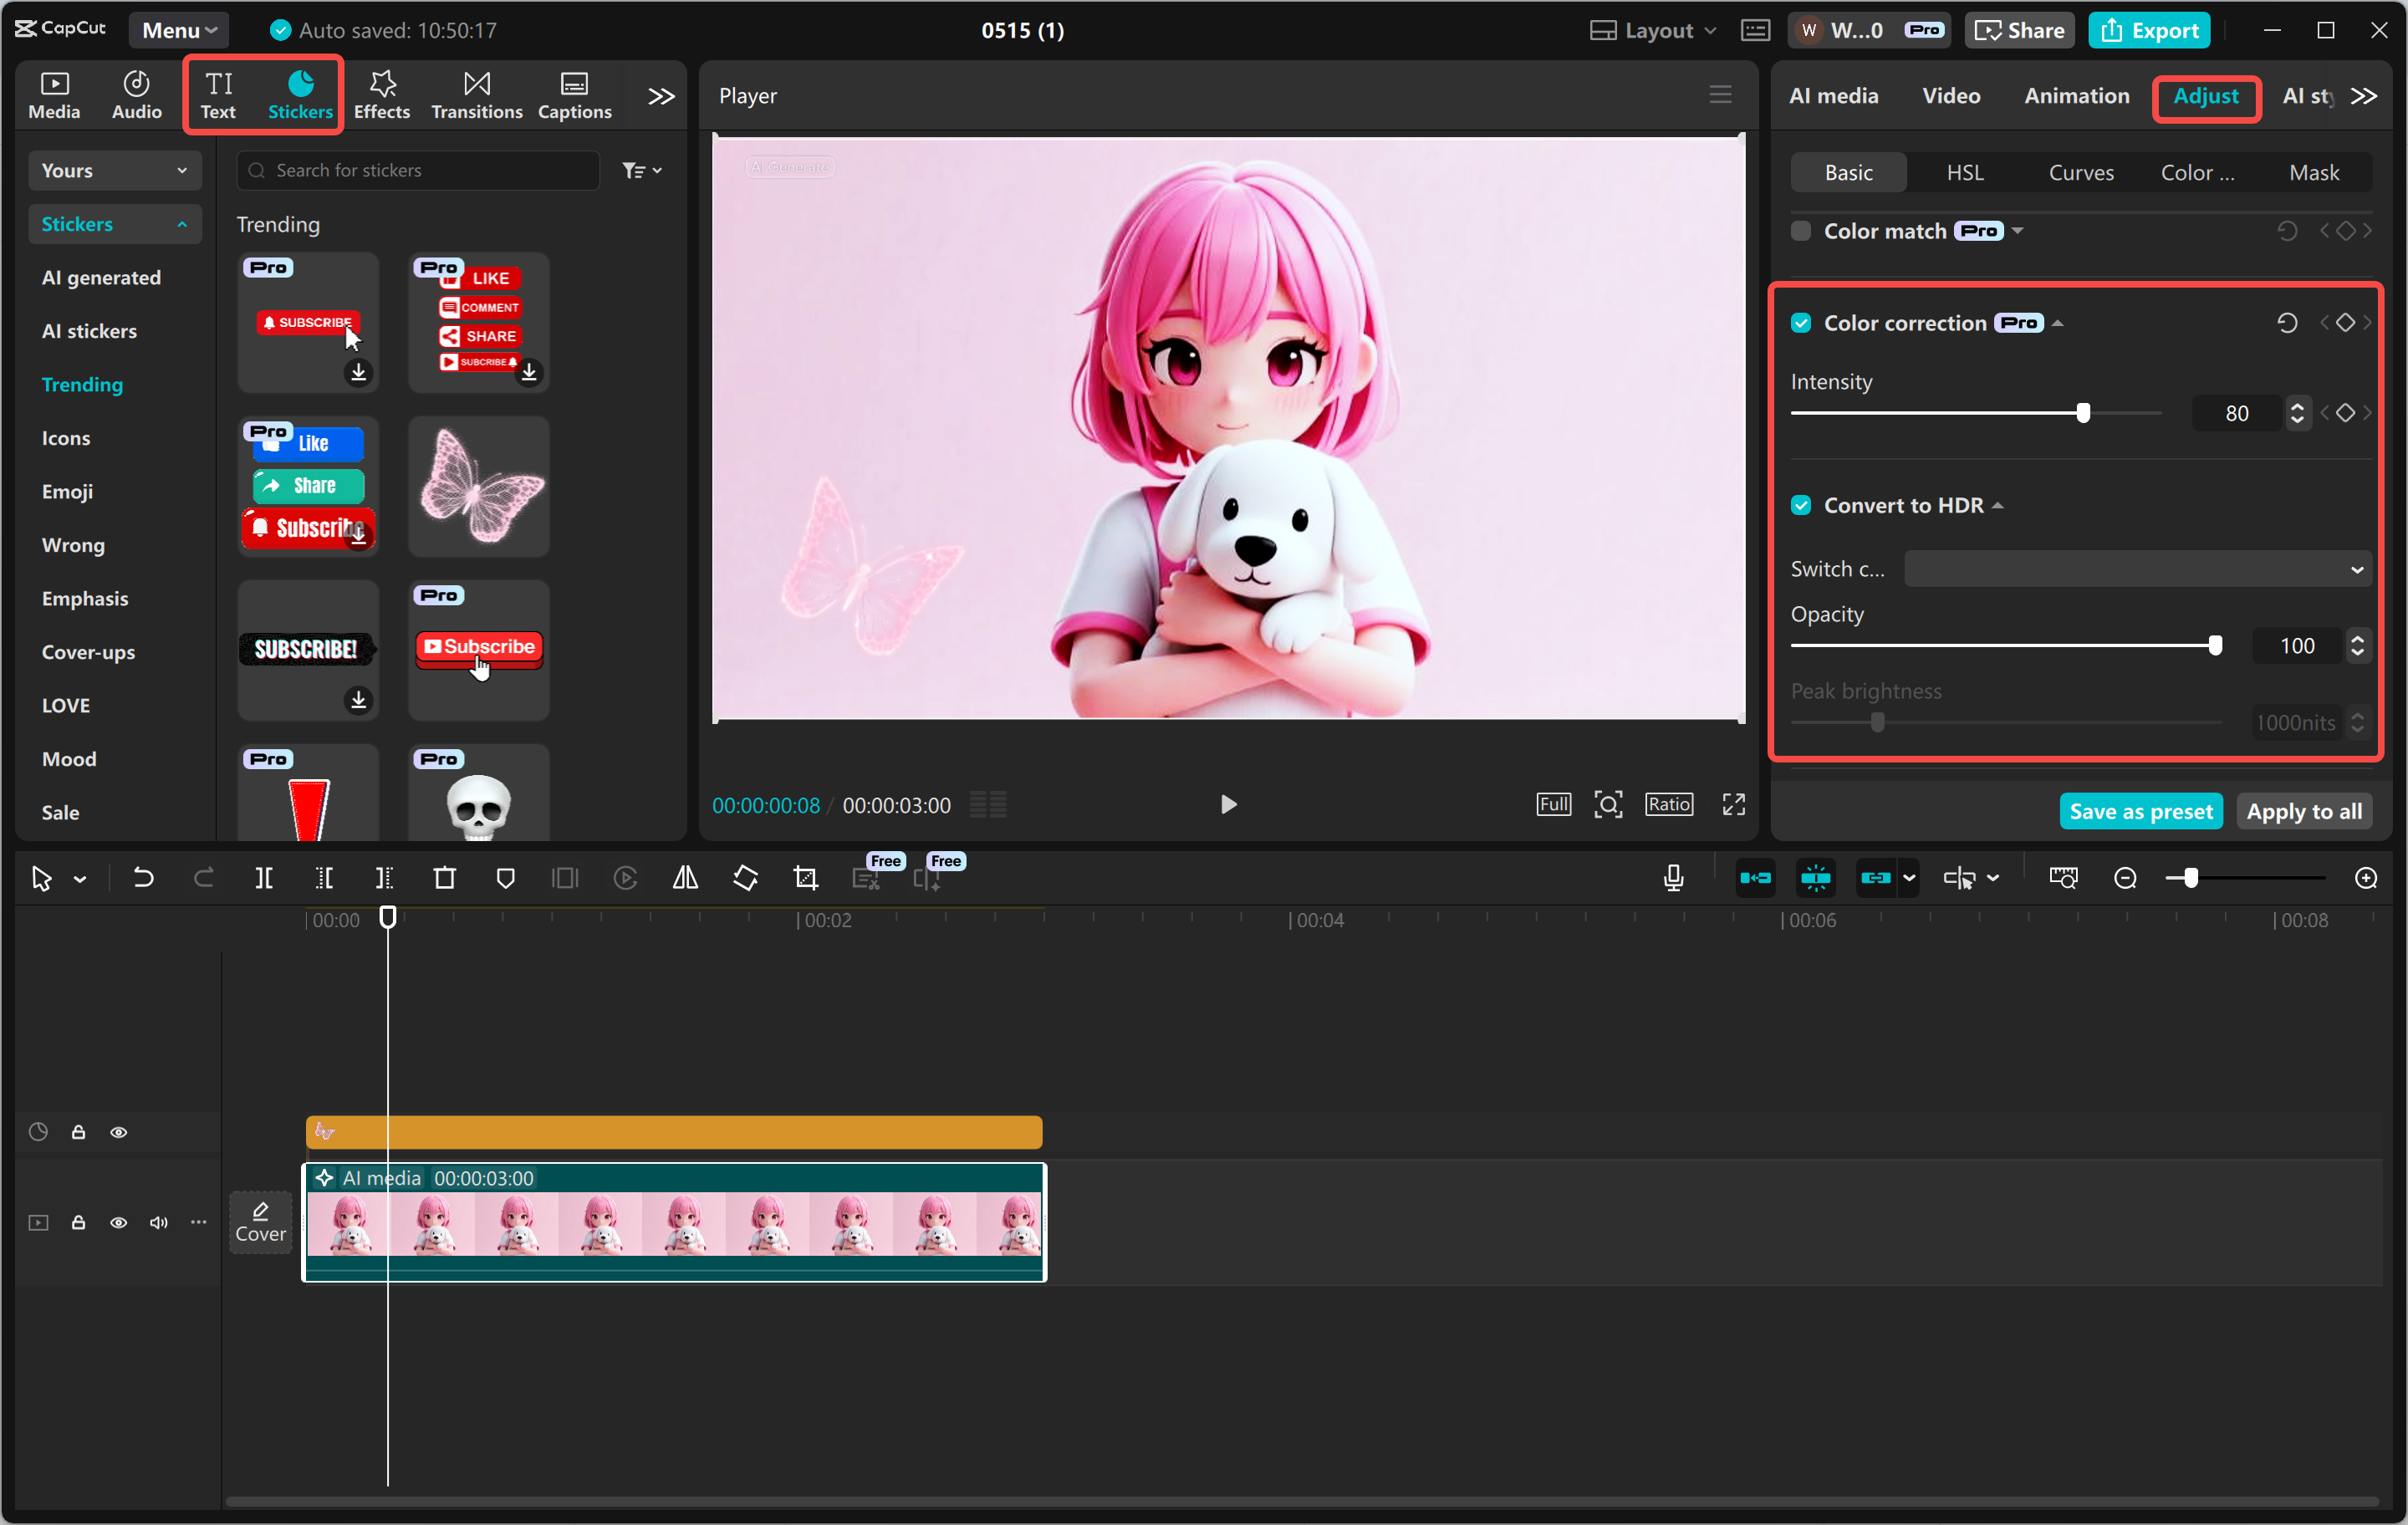This screenshot has height=1525, width=2408.
Task: Click the Rotate icon in timeline toolbar
Action: (745, 878)
